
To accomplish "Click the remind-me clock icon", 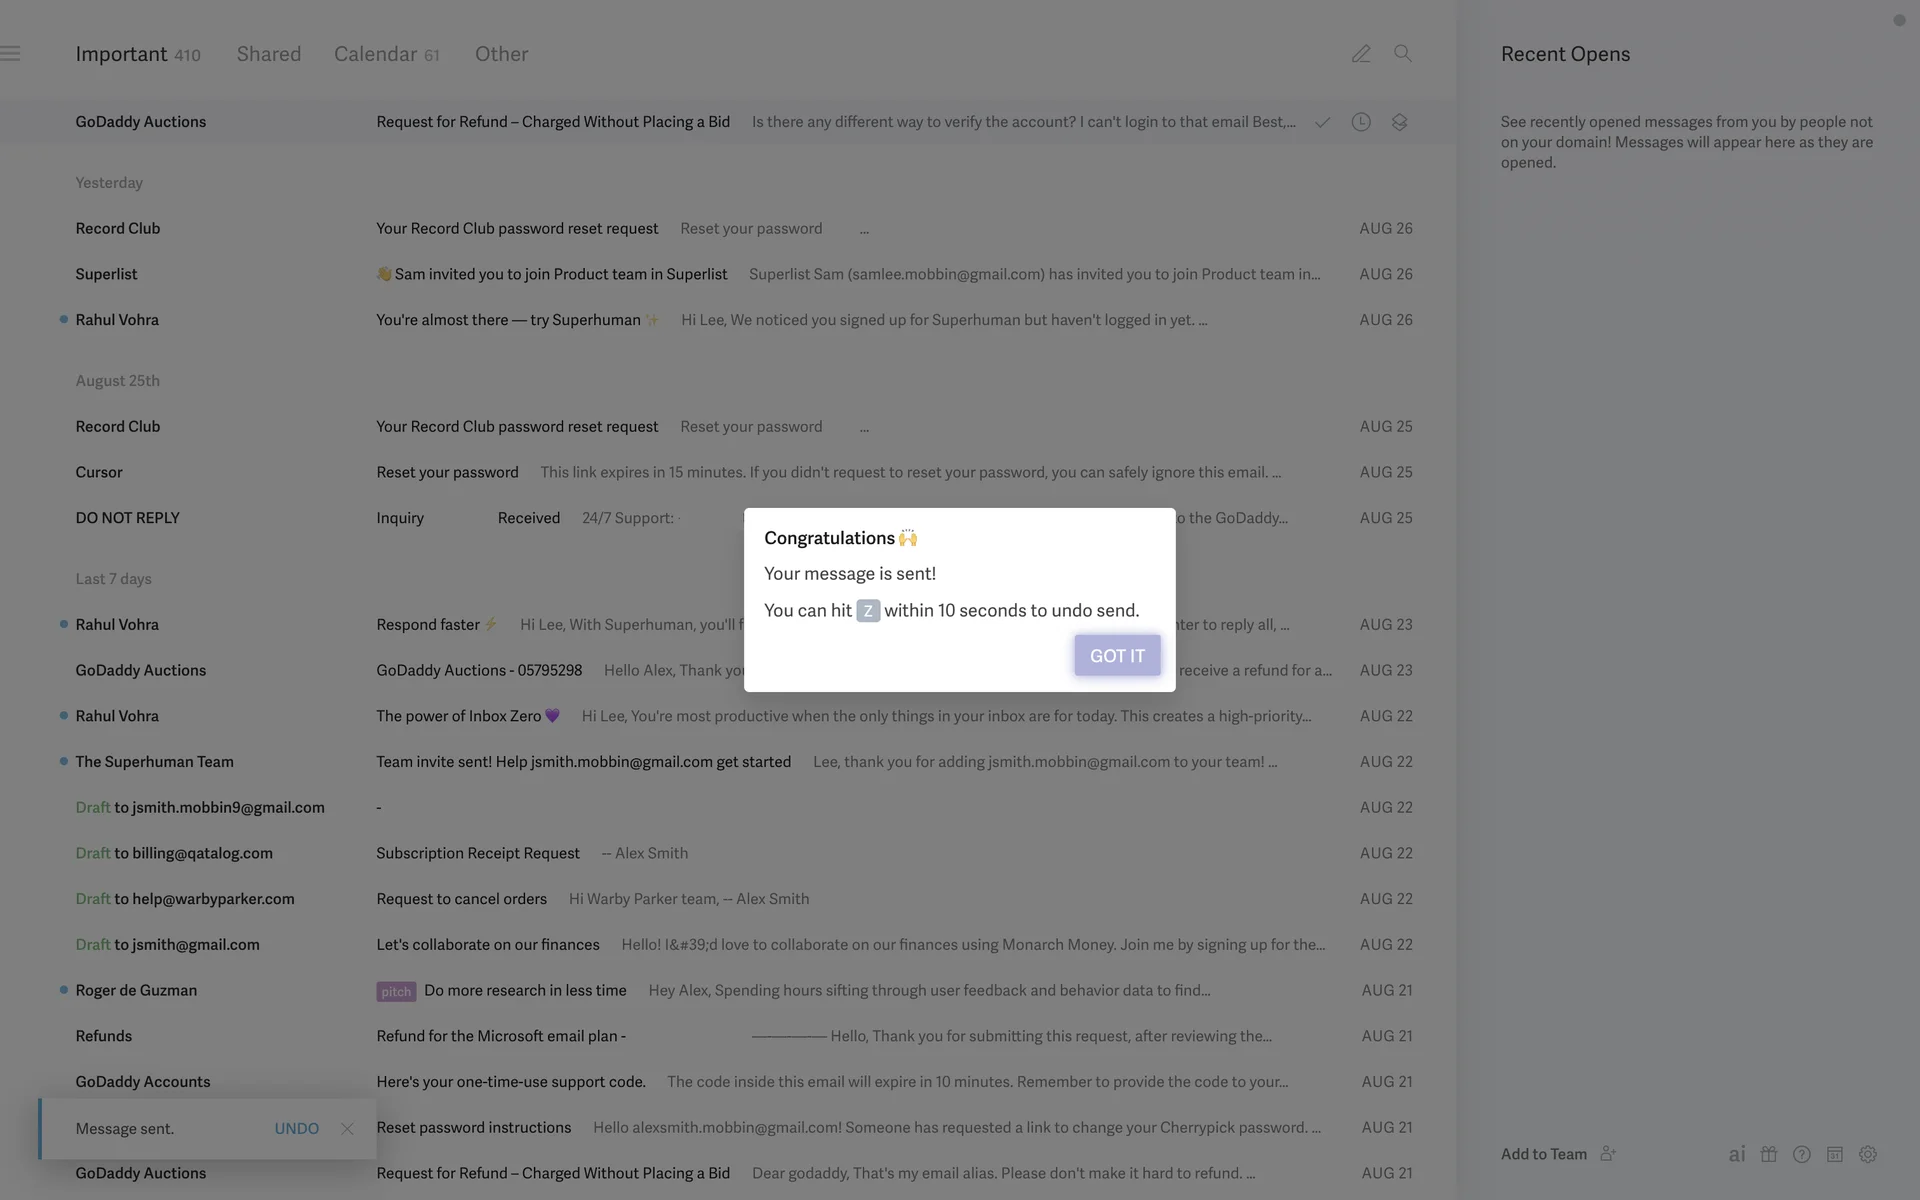I will (1361, 122).
